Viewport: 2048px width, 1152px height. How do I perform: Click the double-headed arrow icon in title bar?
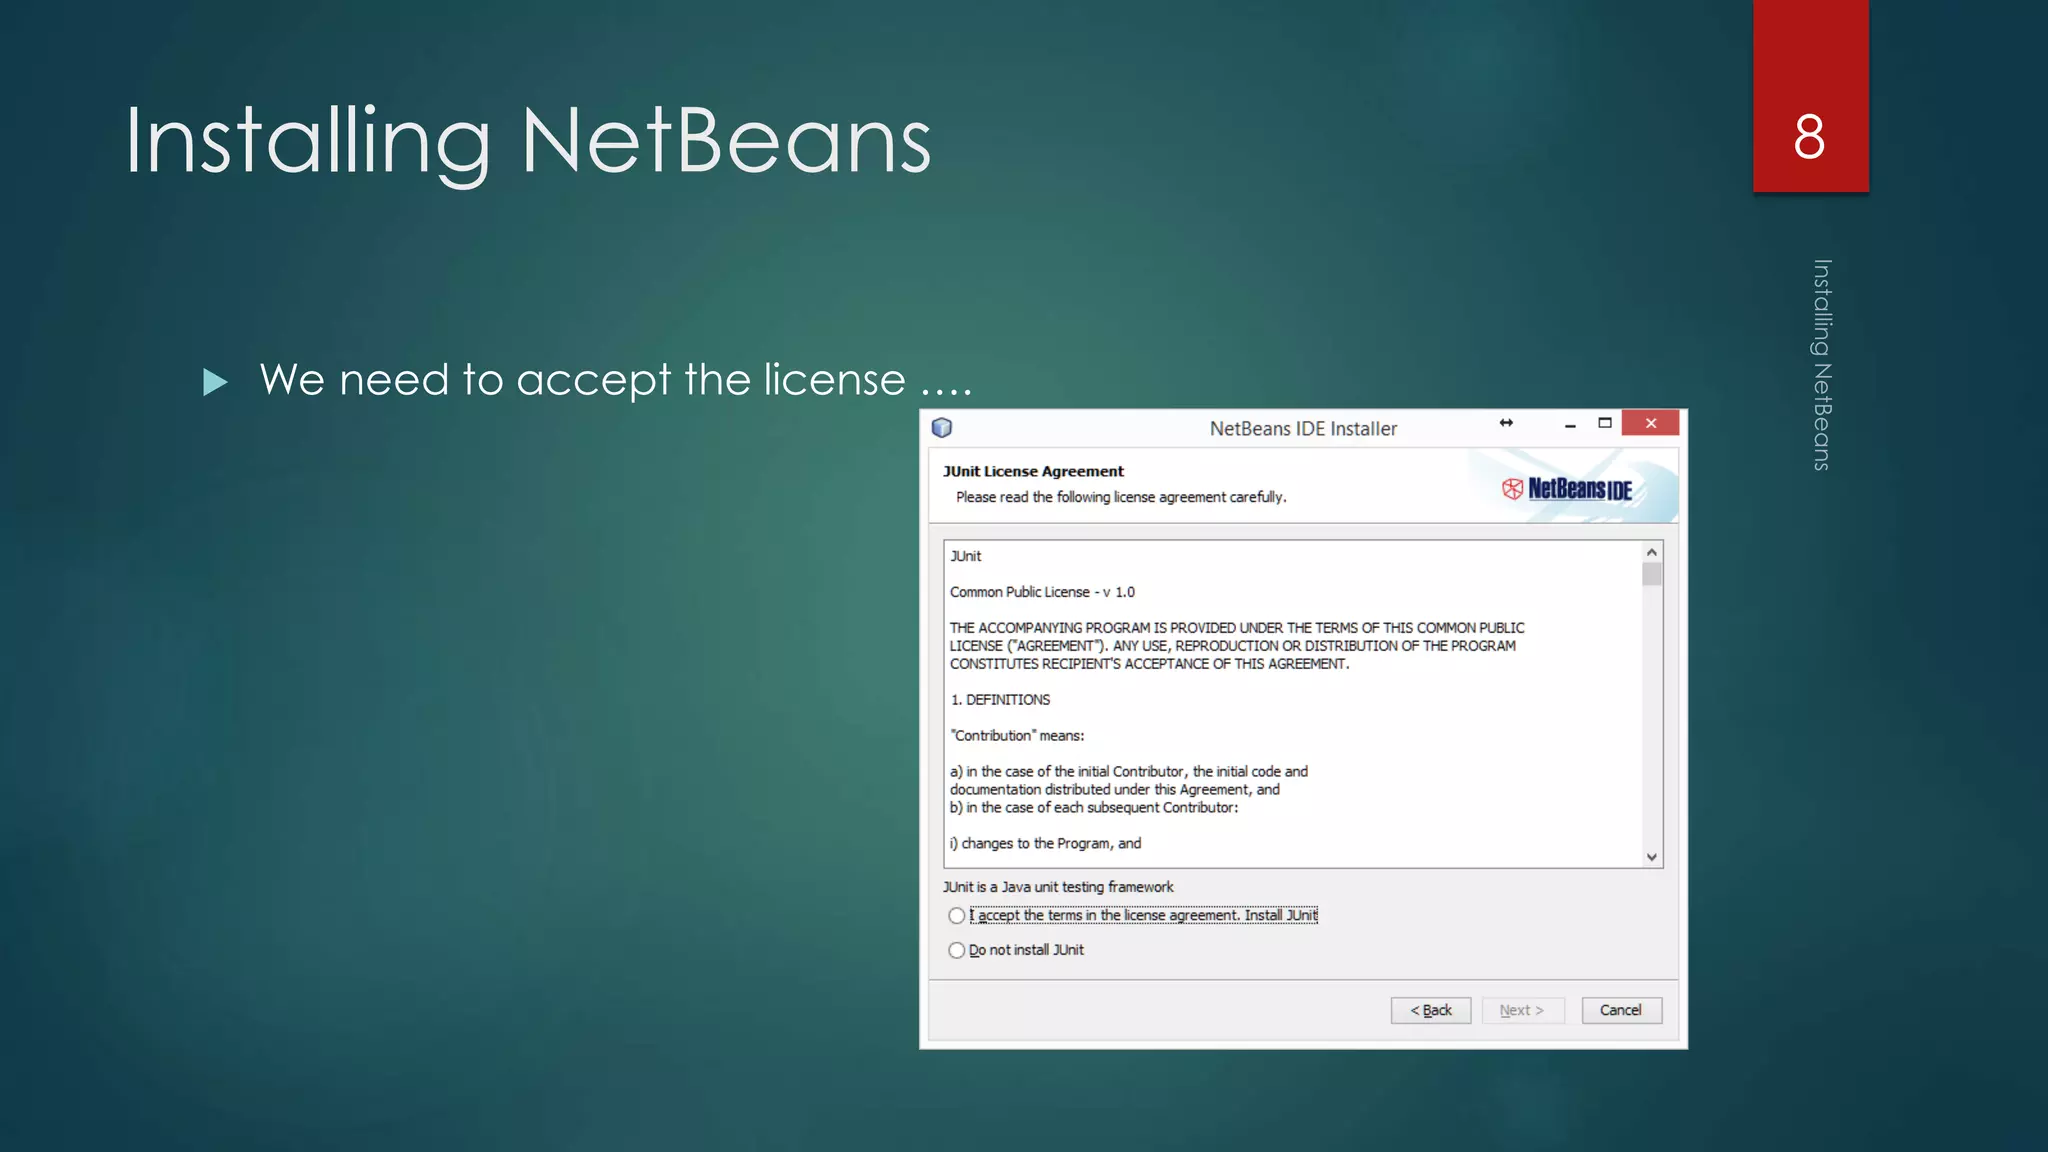[1506, 423]
